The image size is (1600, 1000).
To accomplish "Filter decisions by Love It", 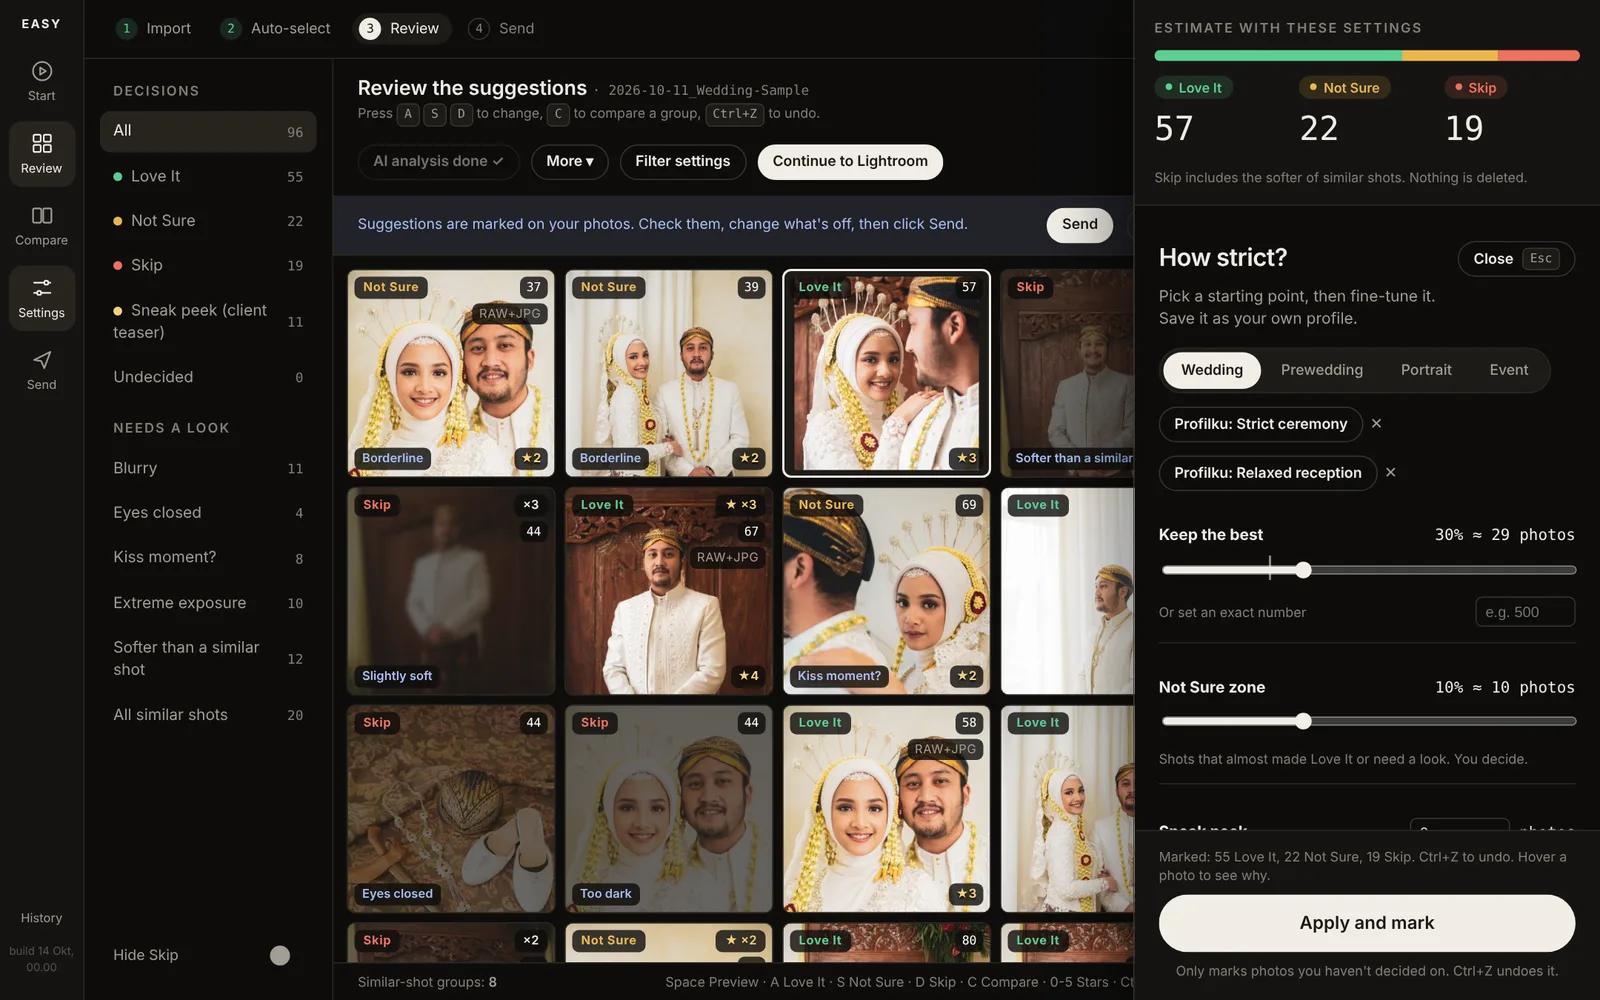I will pyautogui.click(x=208, y=176).
